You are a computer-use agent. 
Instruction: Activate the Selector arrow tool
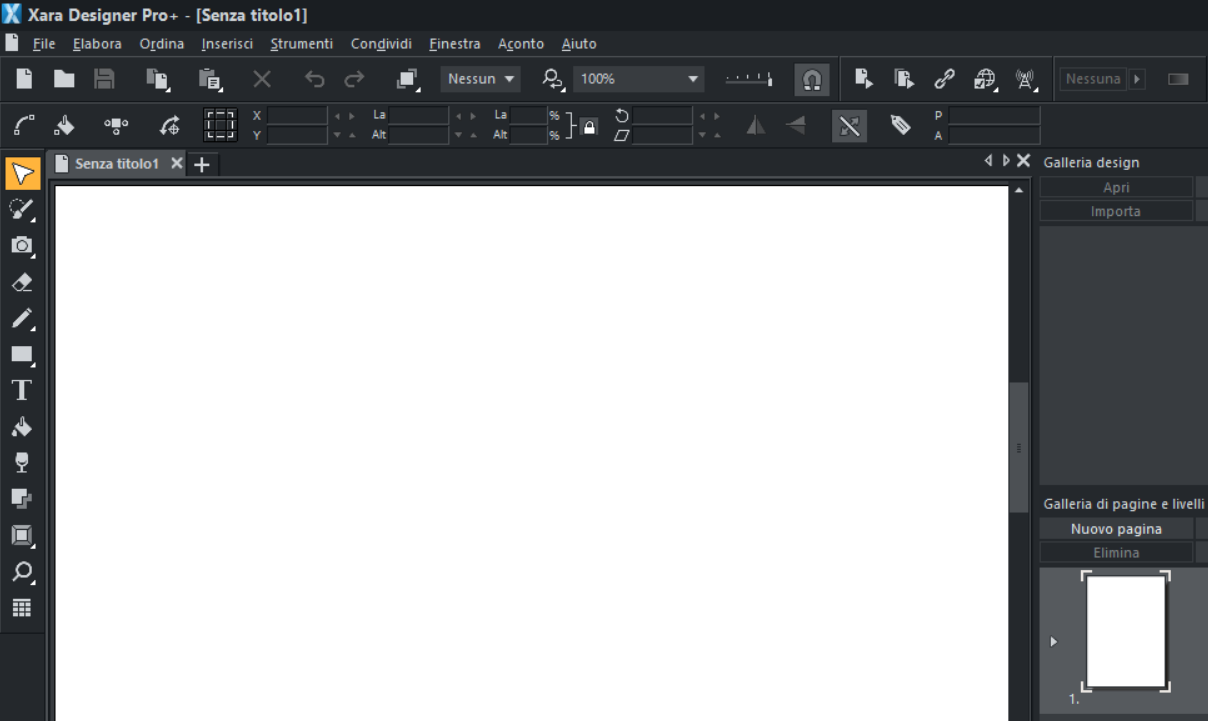point(22,174)
